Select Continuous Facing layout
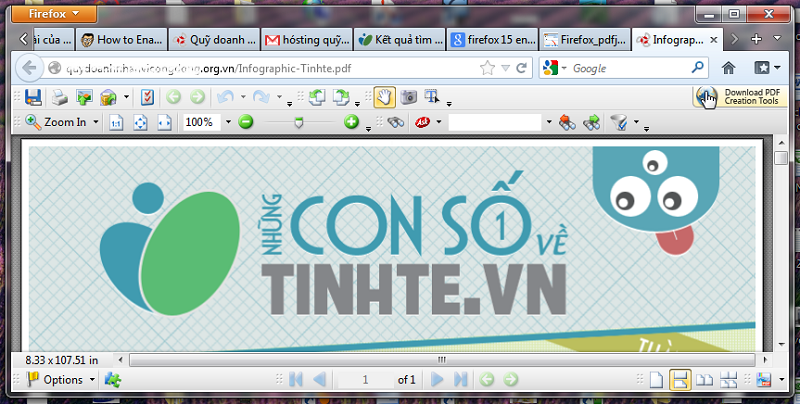The width and height of the screenshot is (800, 404). tap(728, 380)
